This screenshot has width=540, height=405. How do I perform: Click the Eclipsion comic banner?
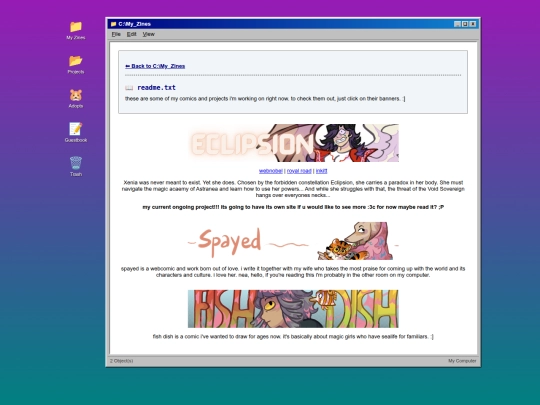tap(293, 143)
